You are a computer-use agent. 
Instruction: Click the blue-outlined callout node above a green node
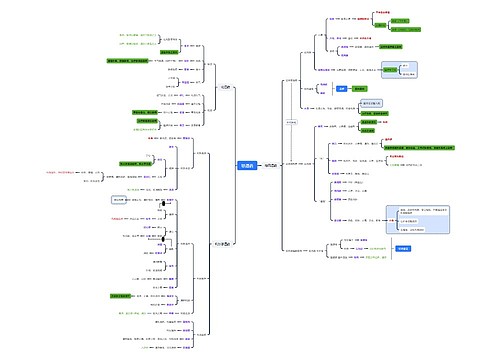(x=371, y=104)
